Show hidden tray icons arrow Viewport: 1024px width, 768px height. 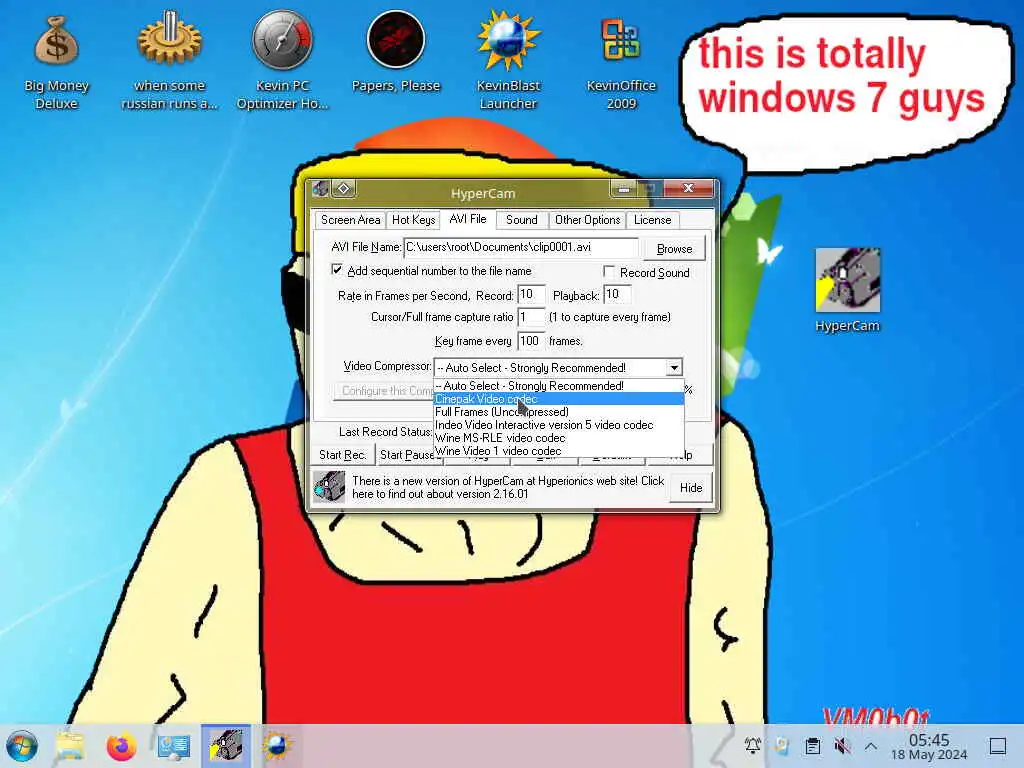coord(871,746)
